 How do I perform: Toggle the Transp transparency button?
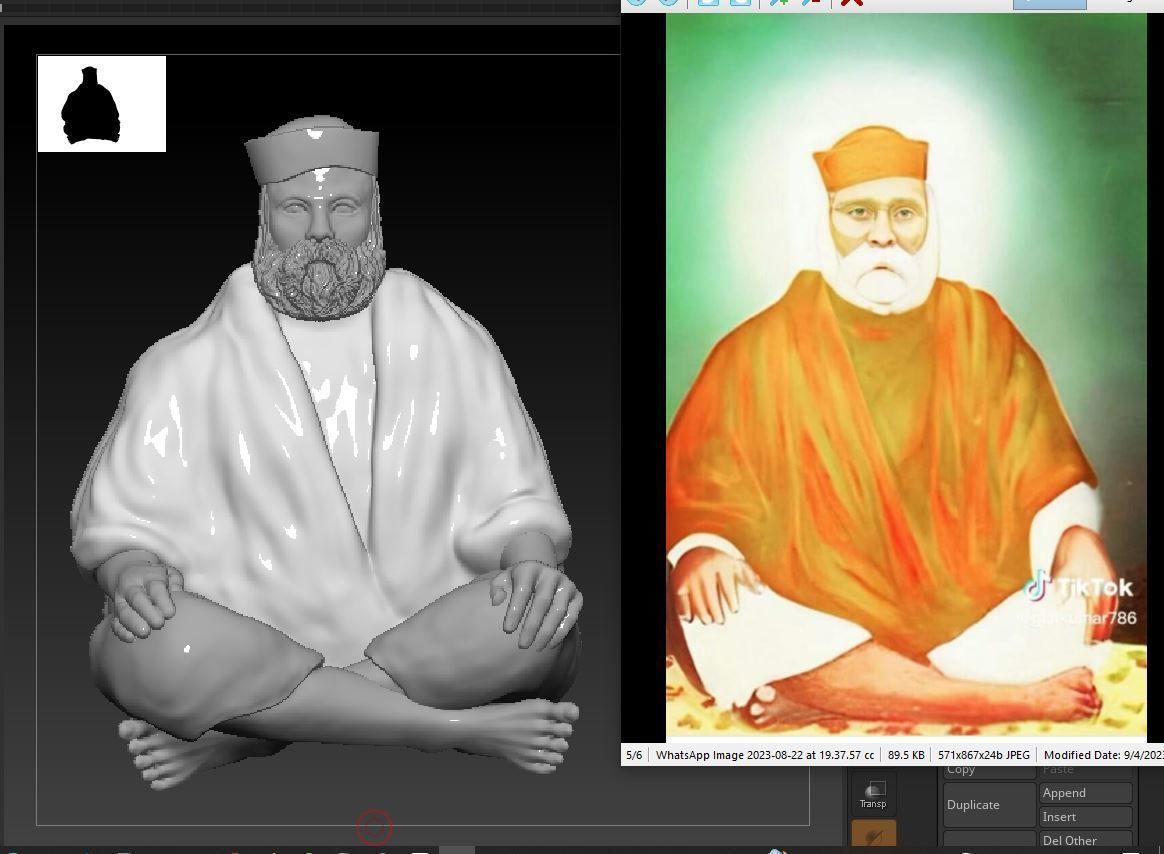coord(873,795)
